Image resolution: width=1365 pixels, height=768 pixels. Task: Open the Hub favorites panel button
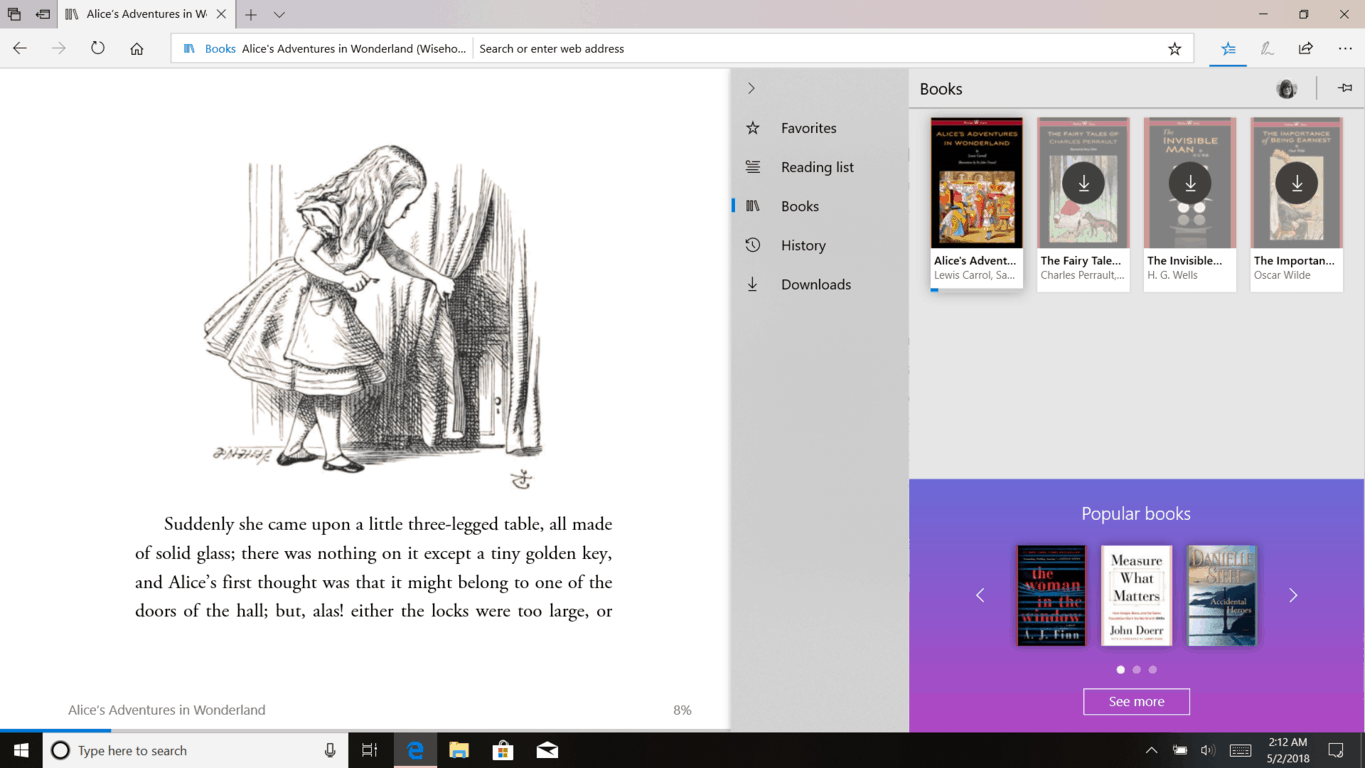click(1228, 48)
